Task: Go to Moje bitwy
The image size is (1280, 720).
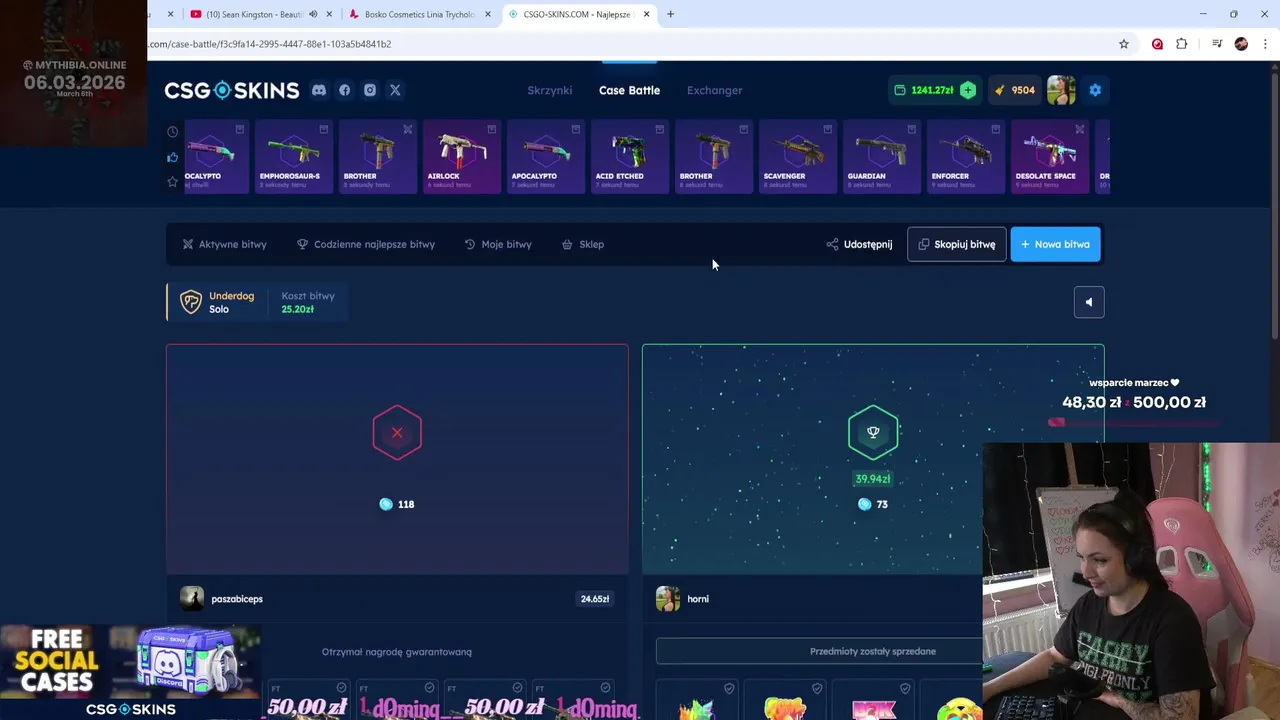Action: (x=498, y=244)
